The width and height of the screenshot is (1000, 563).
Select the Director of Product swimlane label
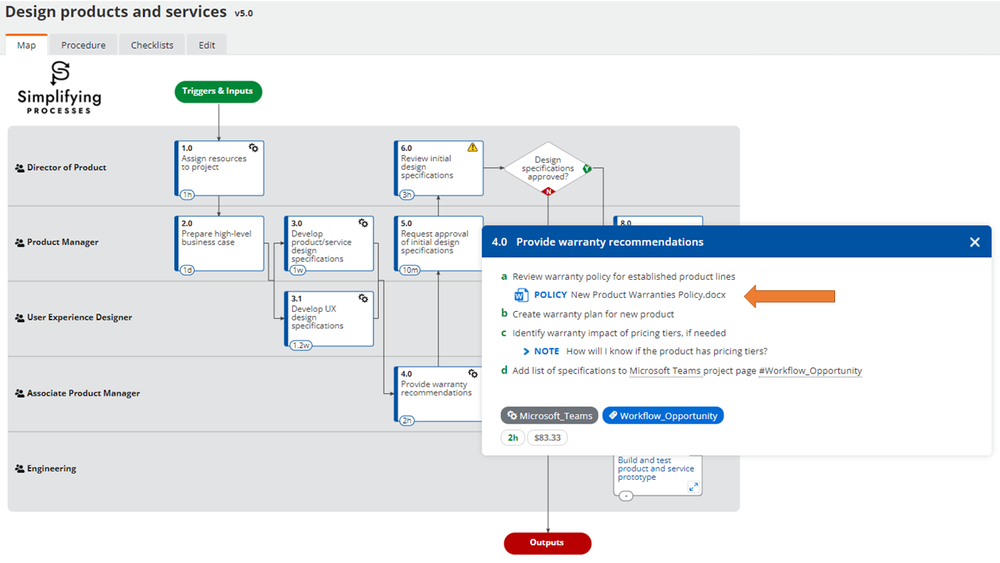[66, 168]
